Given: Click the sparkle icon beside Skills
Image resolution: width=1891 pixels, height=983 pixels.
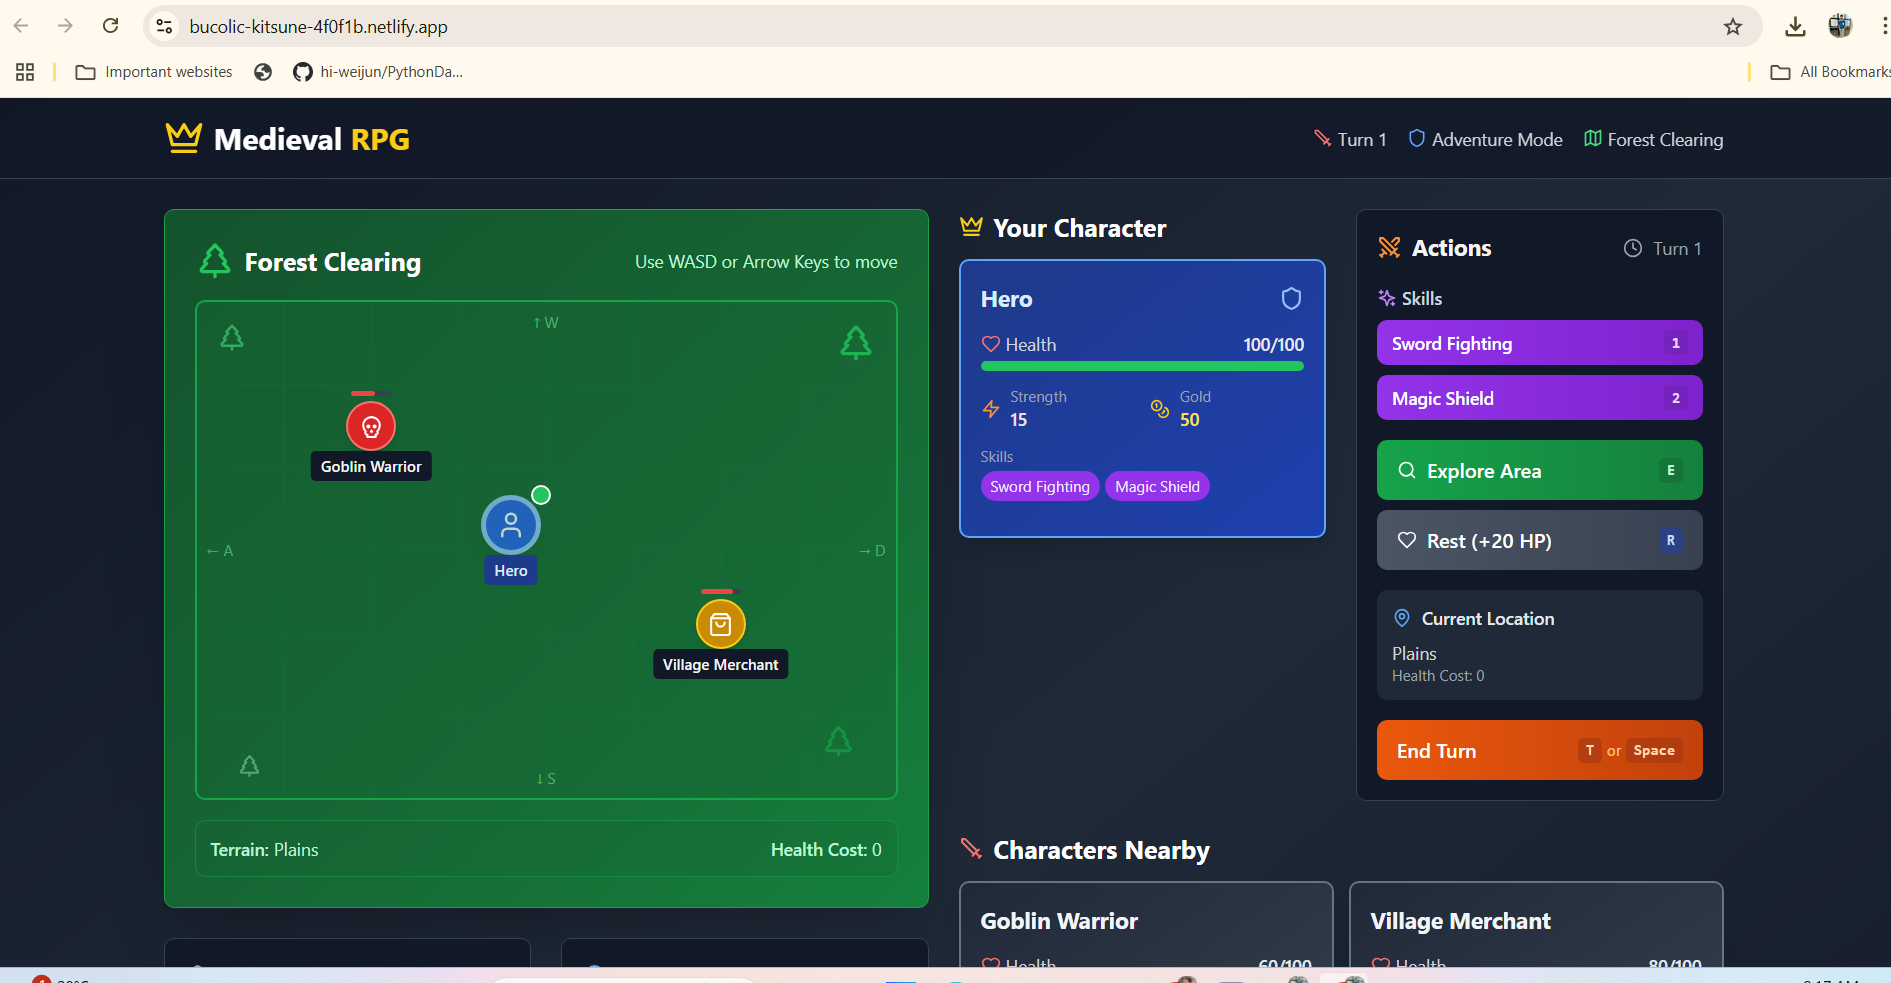Looking at the screenshot, I should [1387, 298].
